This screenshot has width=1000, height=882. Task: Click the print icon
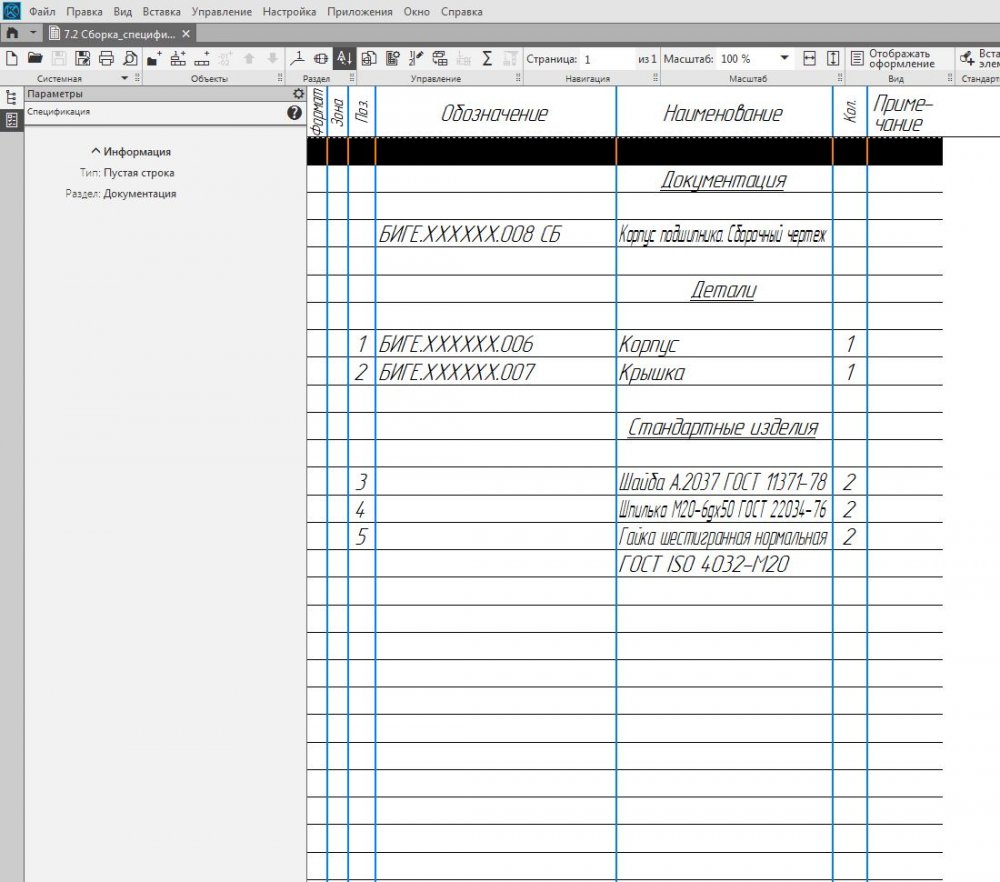point(106,59)
